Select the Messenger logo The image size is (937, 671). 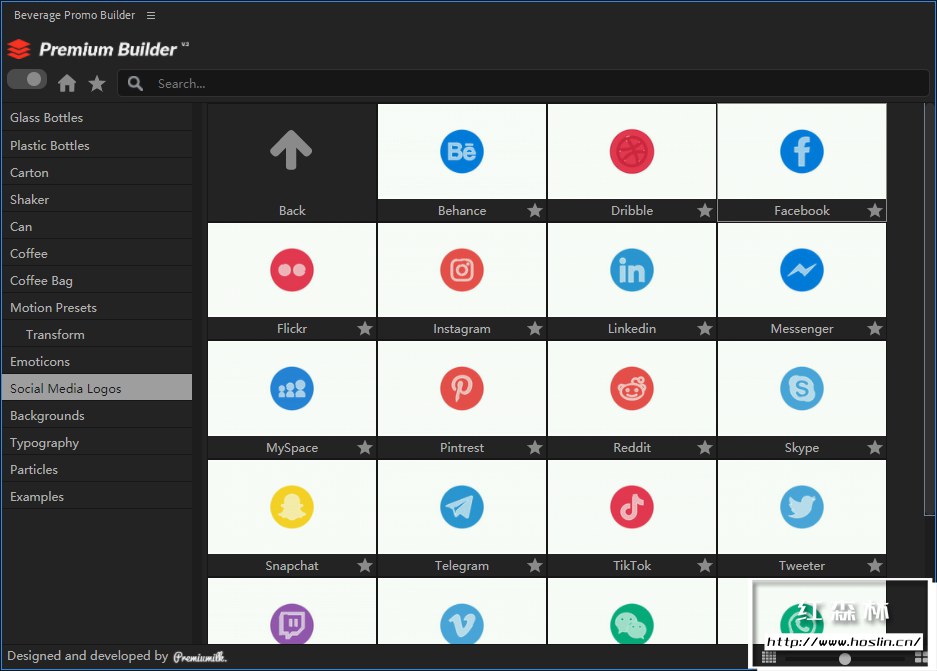click(801, 270)
